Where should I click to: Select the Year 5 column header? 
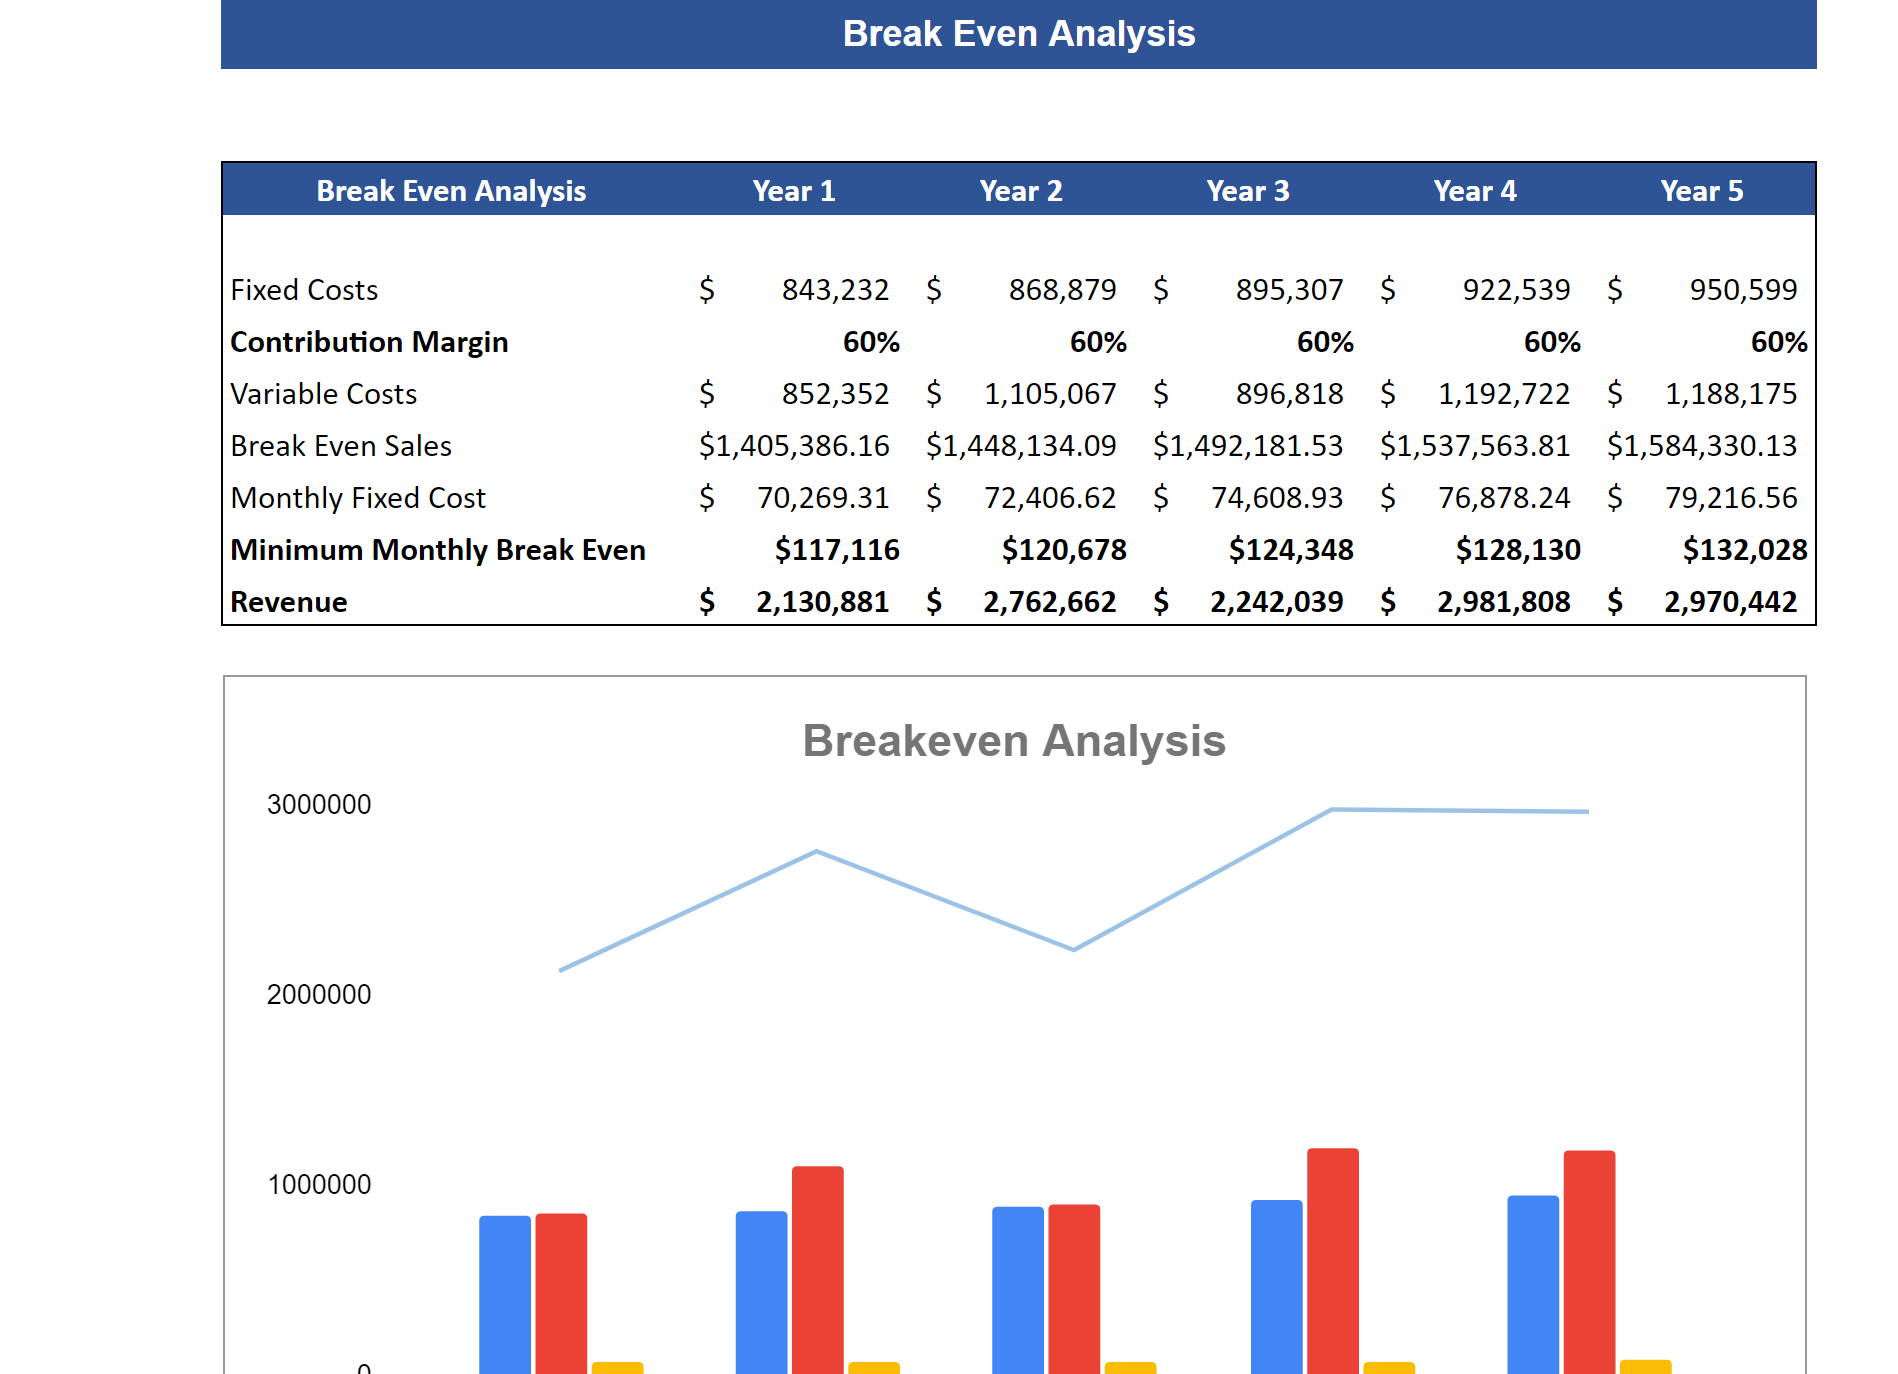pos(1702,190)
